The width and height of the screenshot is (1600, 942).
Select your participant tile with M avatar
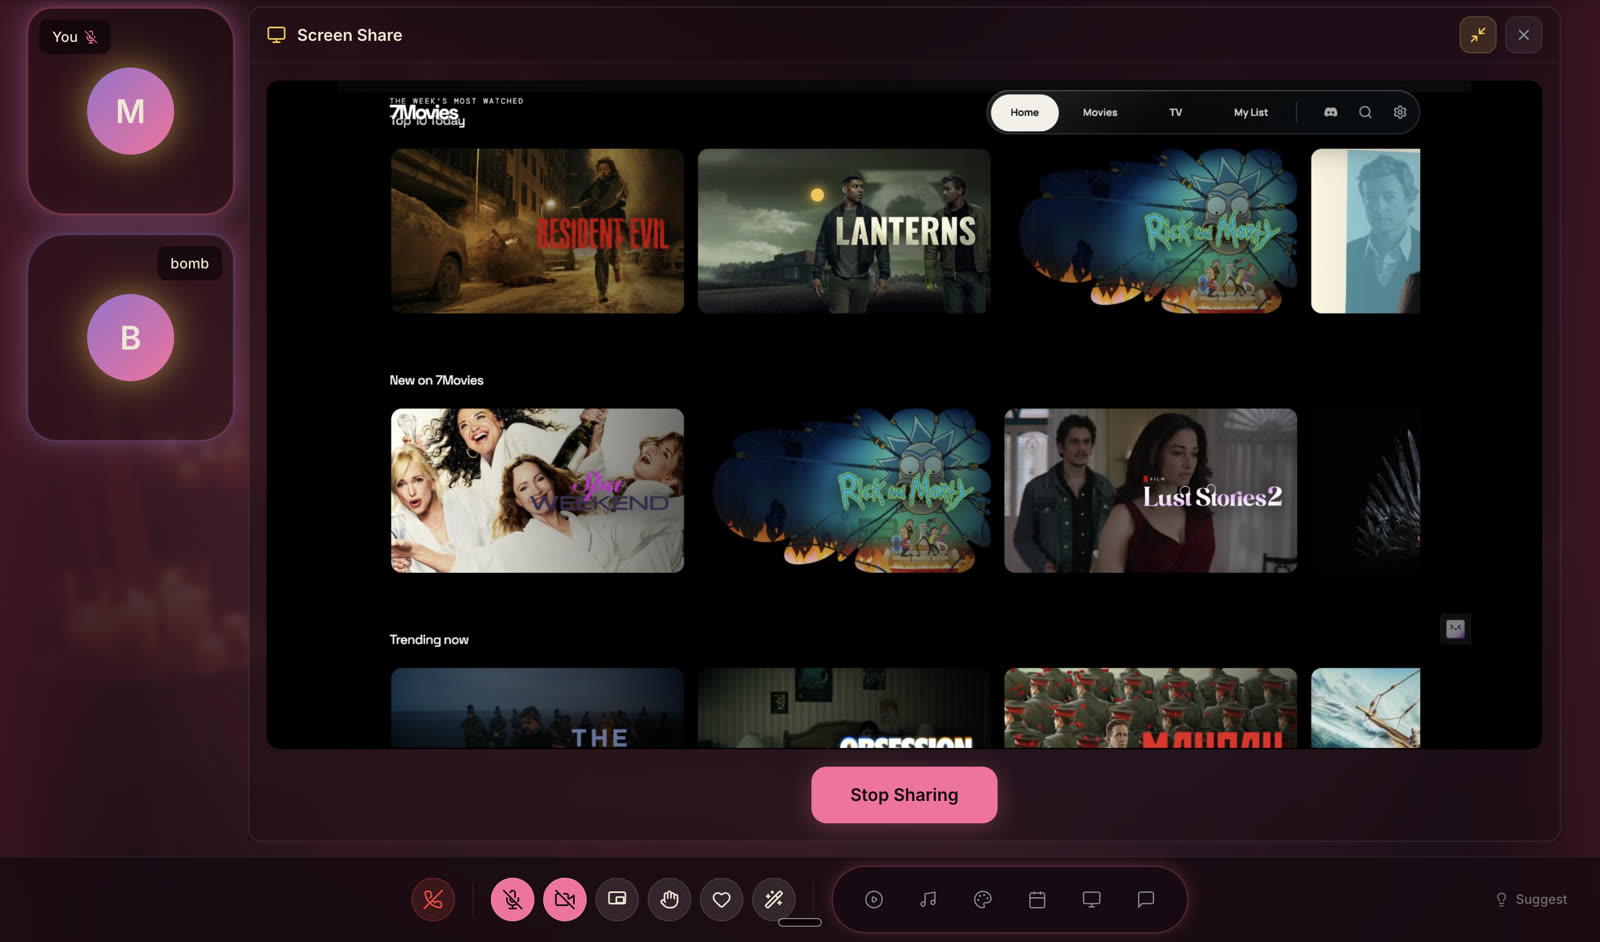tap(130, 111)
